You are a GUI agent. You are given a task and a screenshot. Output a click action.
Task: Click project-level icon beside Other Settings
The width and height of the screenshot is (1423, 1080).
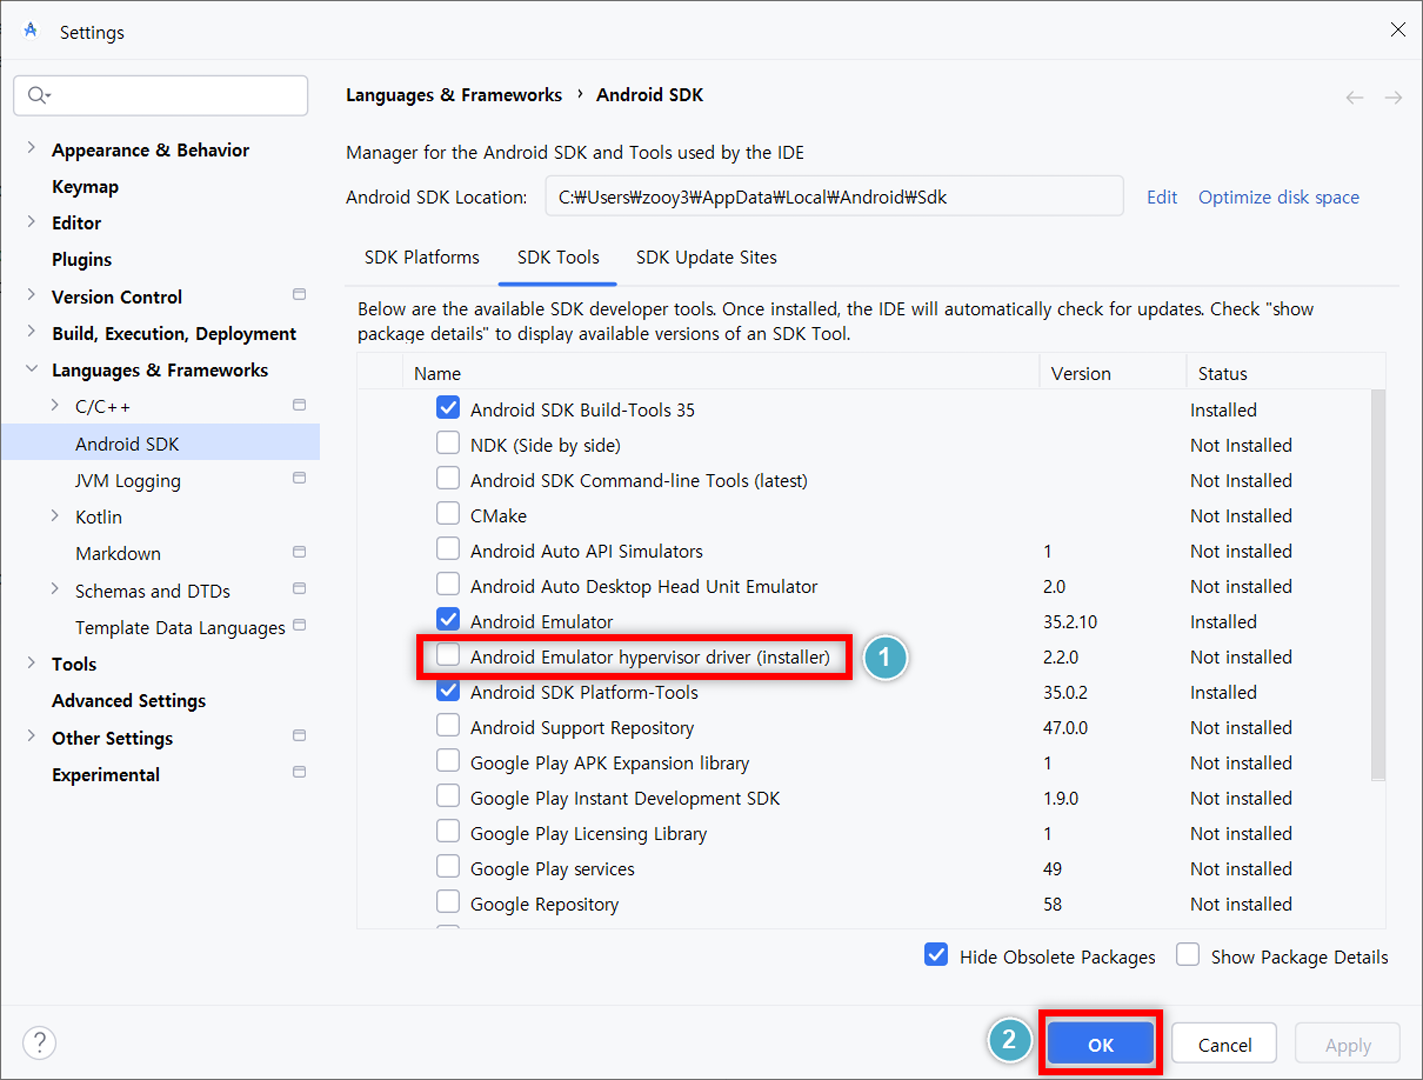pos(299,736)
